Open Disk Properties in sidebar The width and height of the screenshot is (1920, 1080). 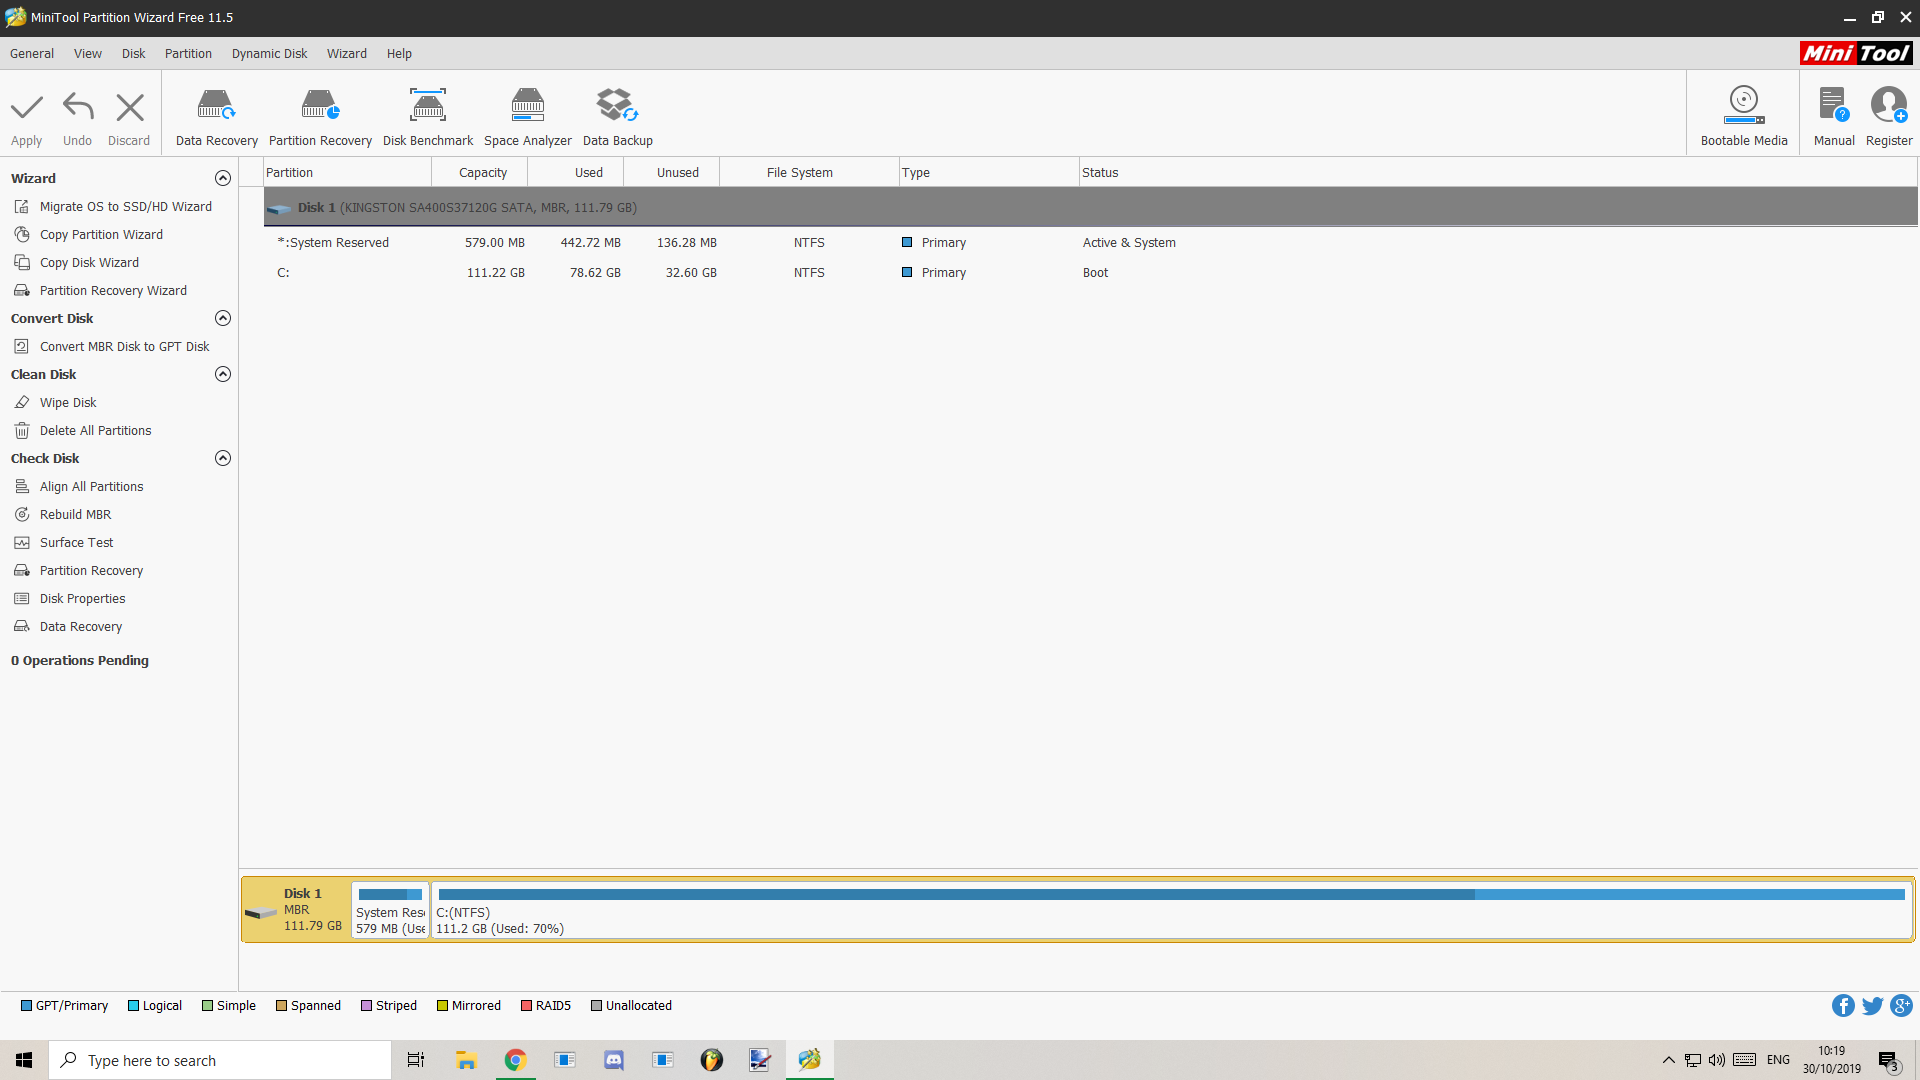(82, 598)
